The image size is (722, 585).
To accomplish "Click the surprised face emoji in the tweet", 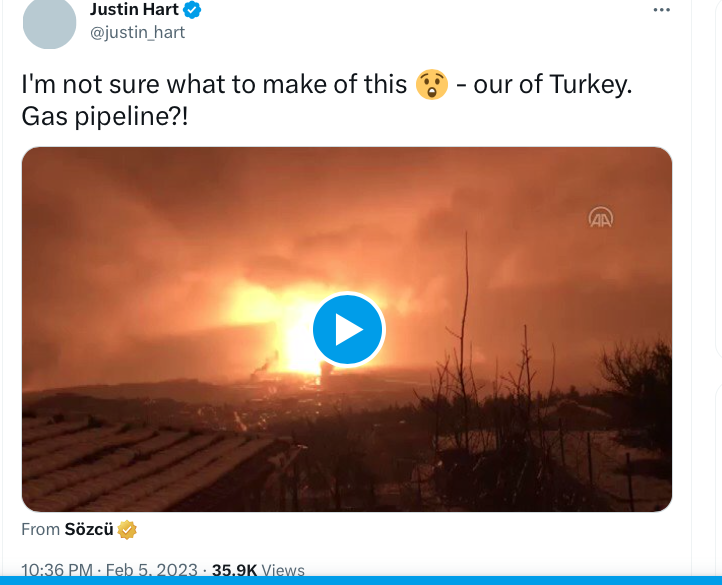I will point(430,85).
